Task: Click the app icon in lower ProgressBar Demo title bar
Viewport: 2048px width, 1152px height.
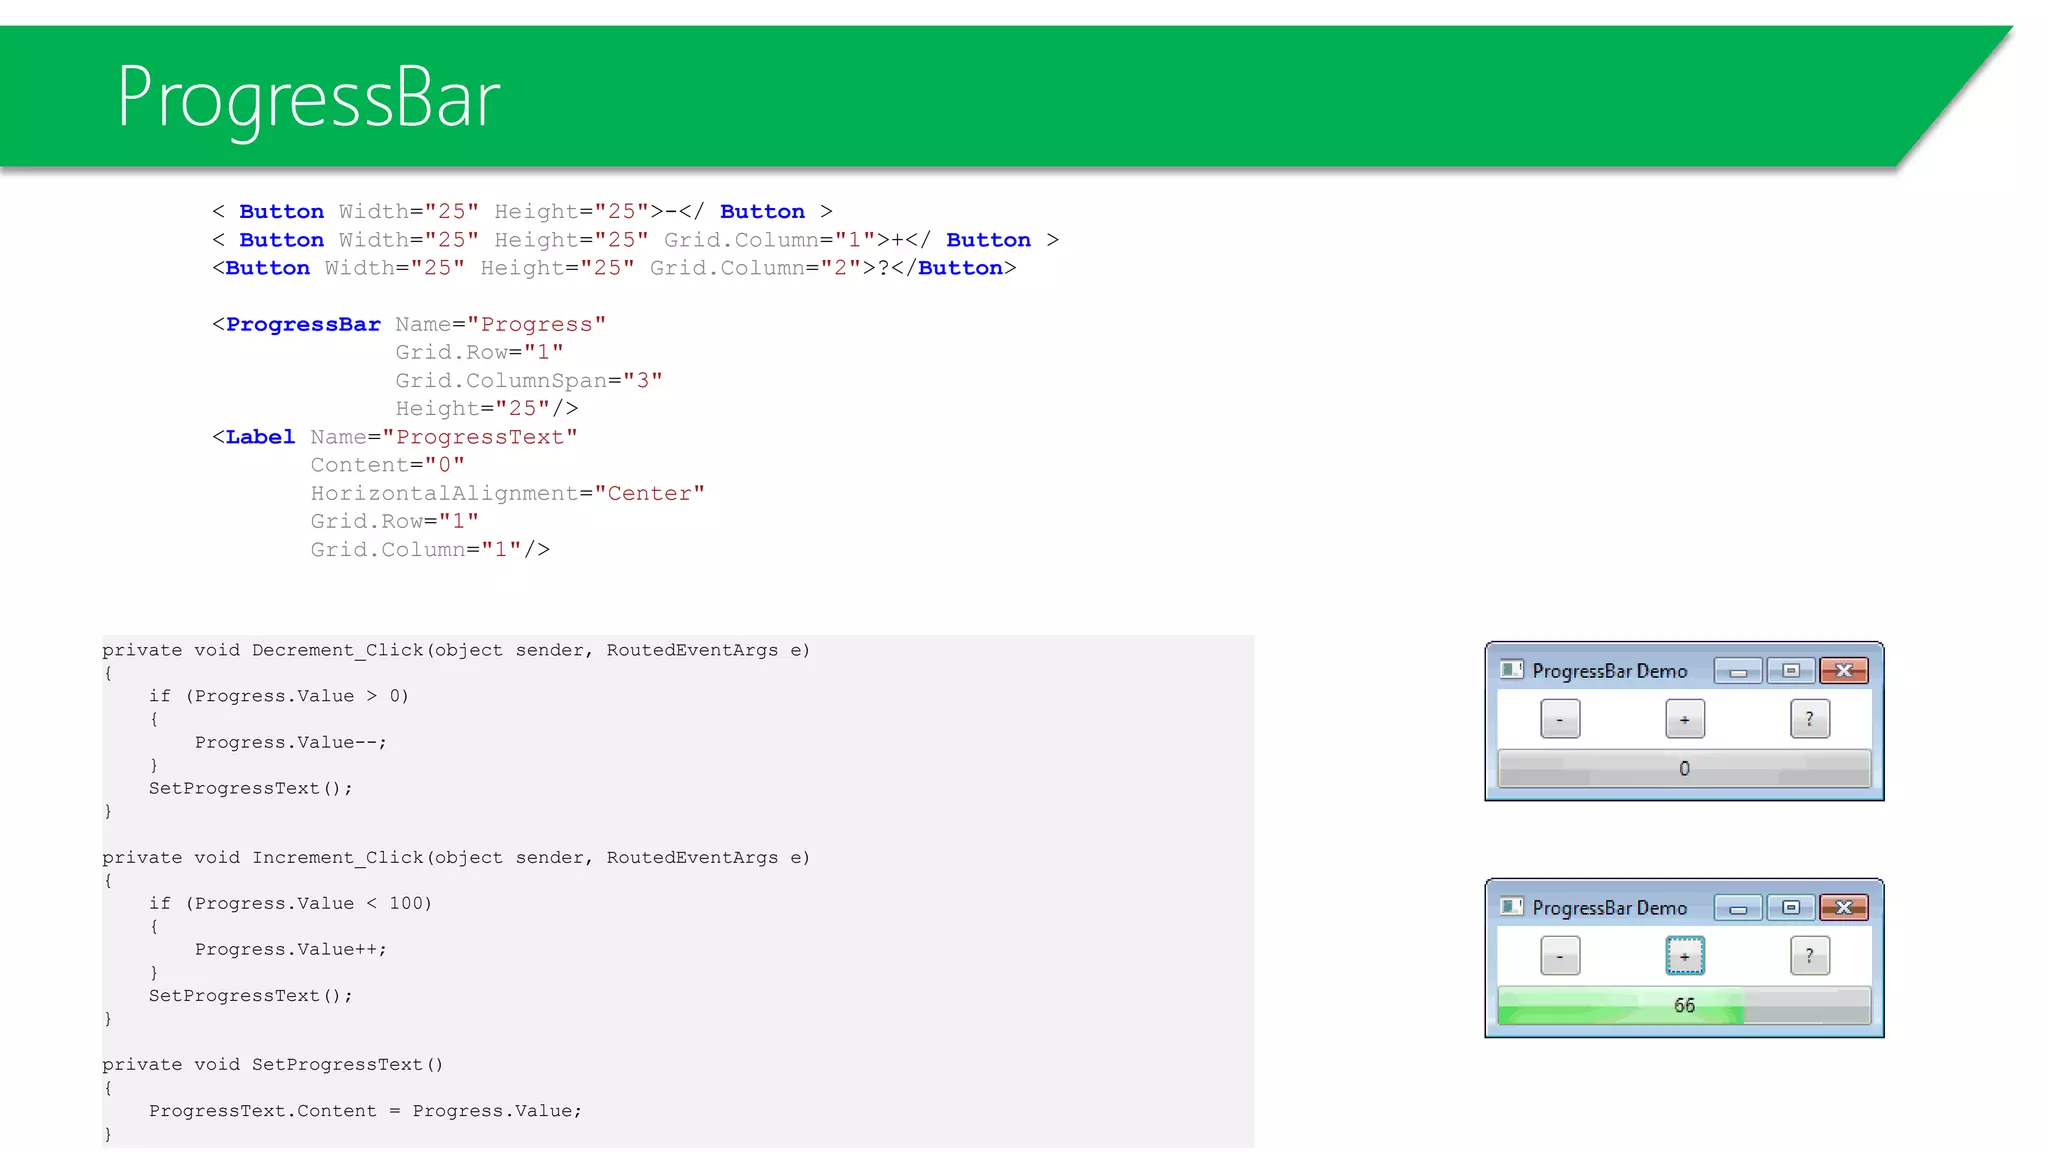Action: pyautogui.click(x=1511, y=907)
